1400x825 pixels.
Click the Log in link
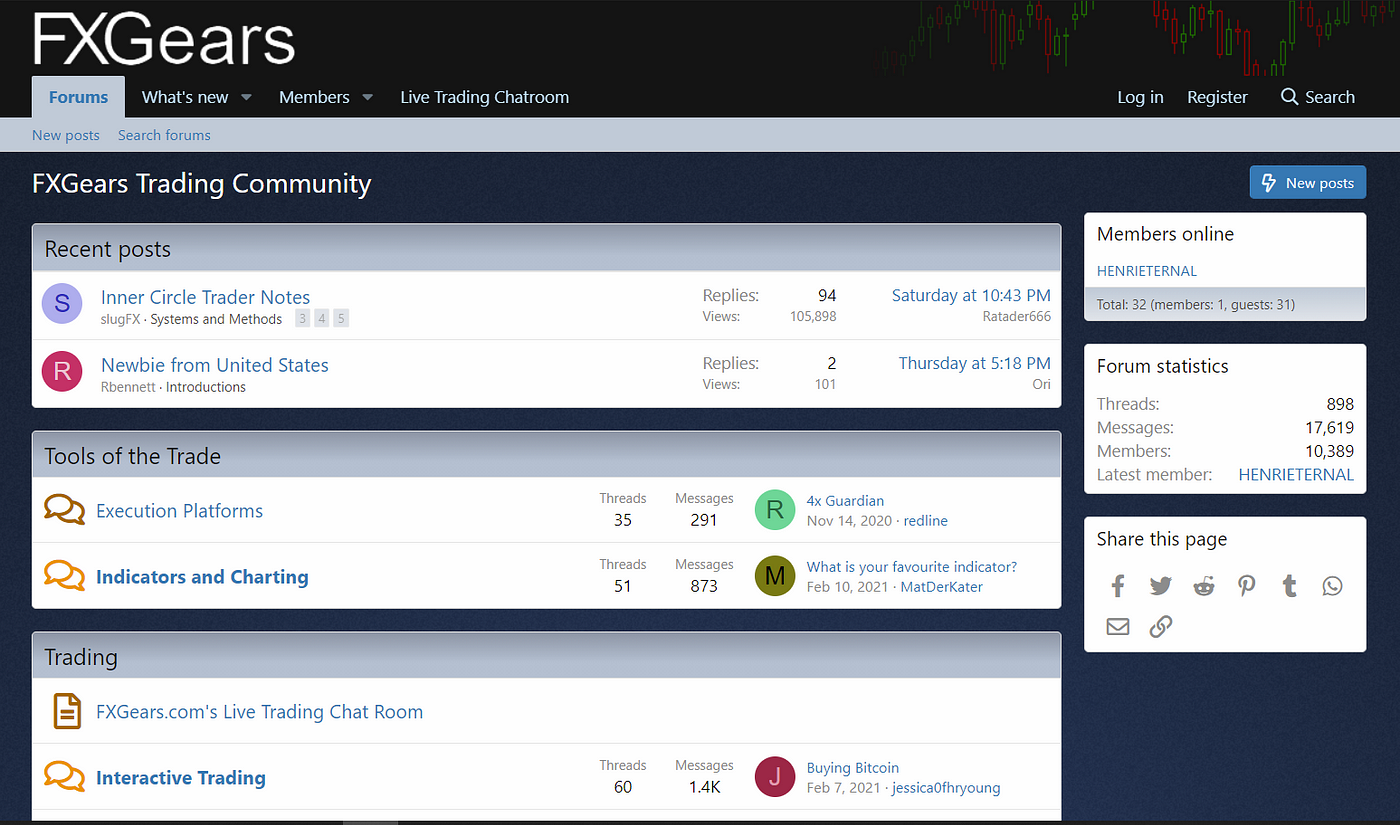(x=1140, y=97)
